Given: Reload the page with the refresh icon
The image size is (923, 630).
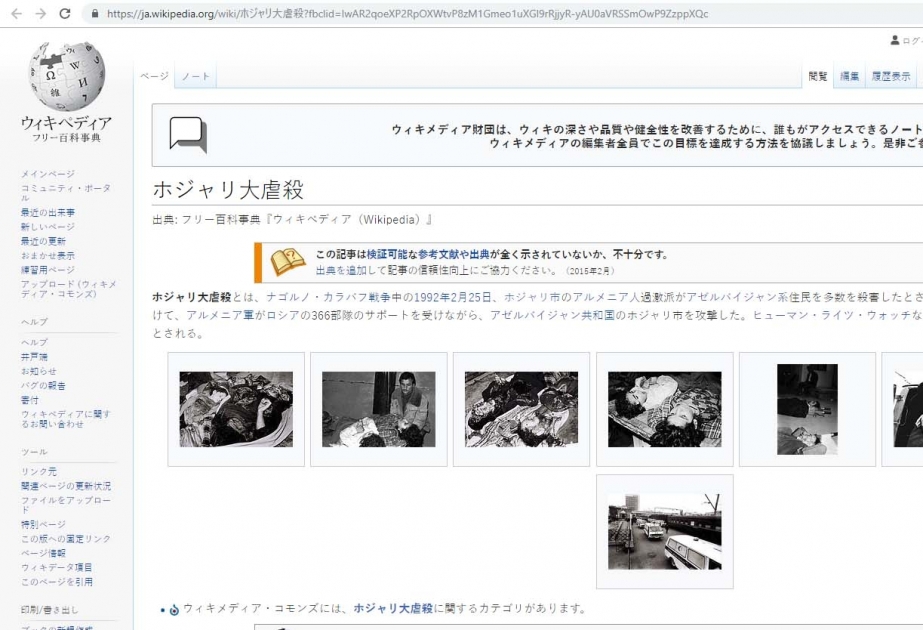Looking at the screenshot, I should [x=65, y=14].
